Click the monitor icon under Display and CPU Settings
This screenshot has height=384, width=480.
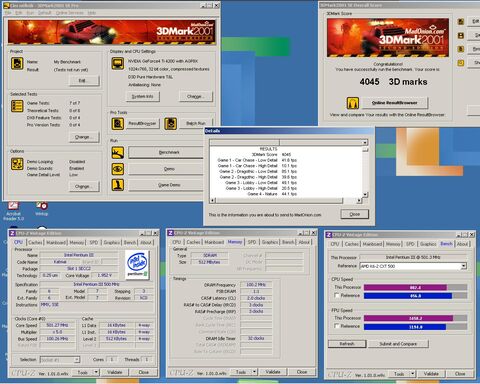[x=118, y=63]
